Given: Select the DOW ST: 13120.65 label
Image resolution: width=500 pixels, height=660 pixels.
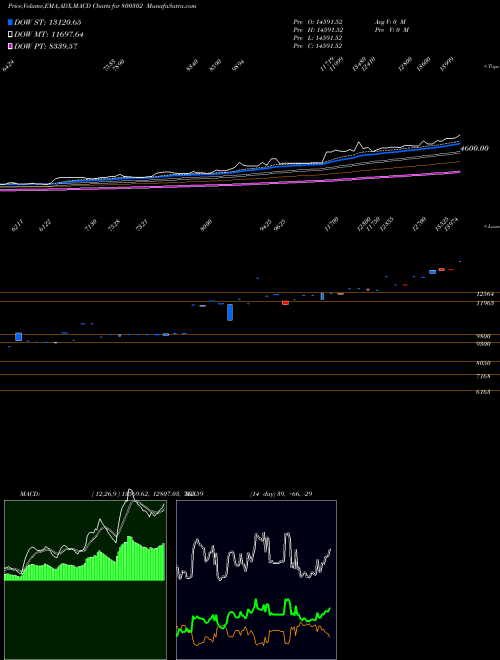Looking at the screenshot, I should [48, 22].
